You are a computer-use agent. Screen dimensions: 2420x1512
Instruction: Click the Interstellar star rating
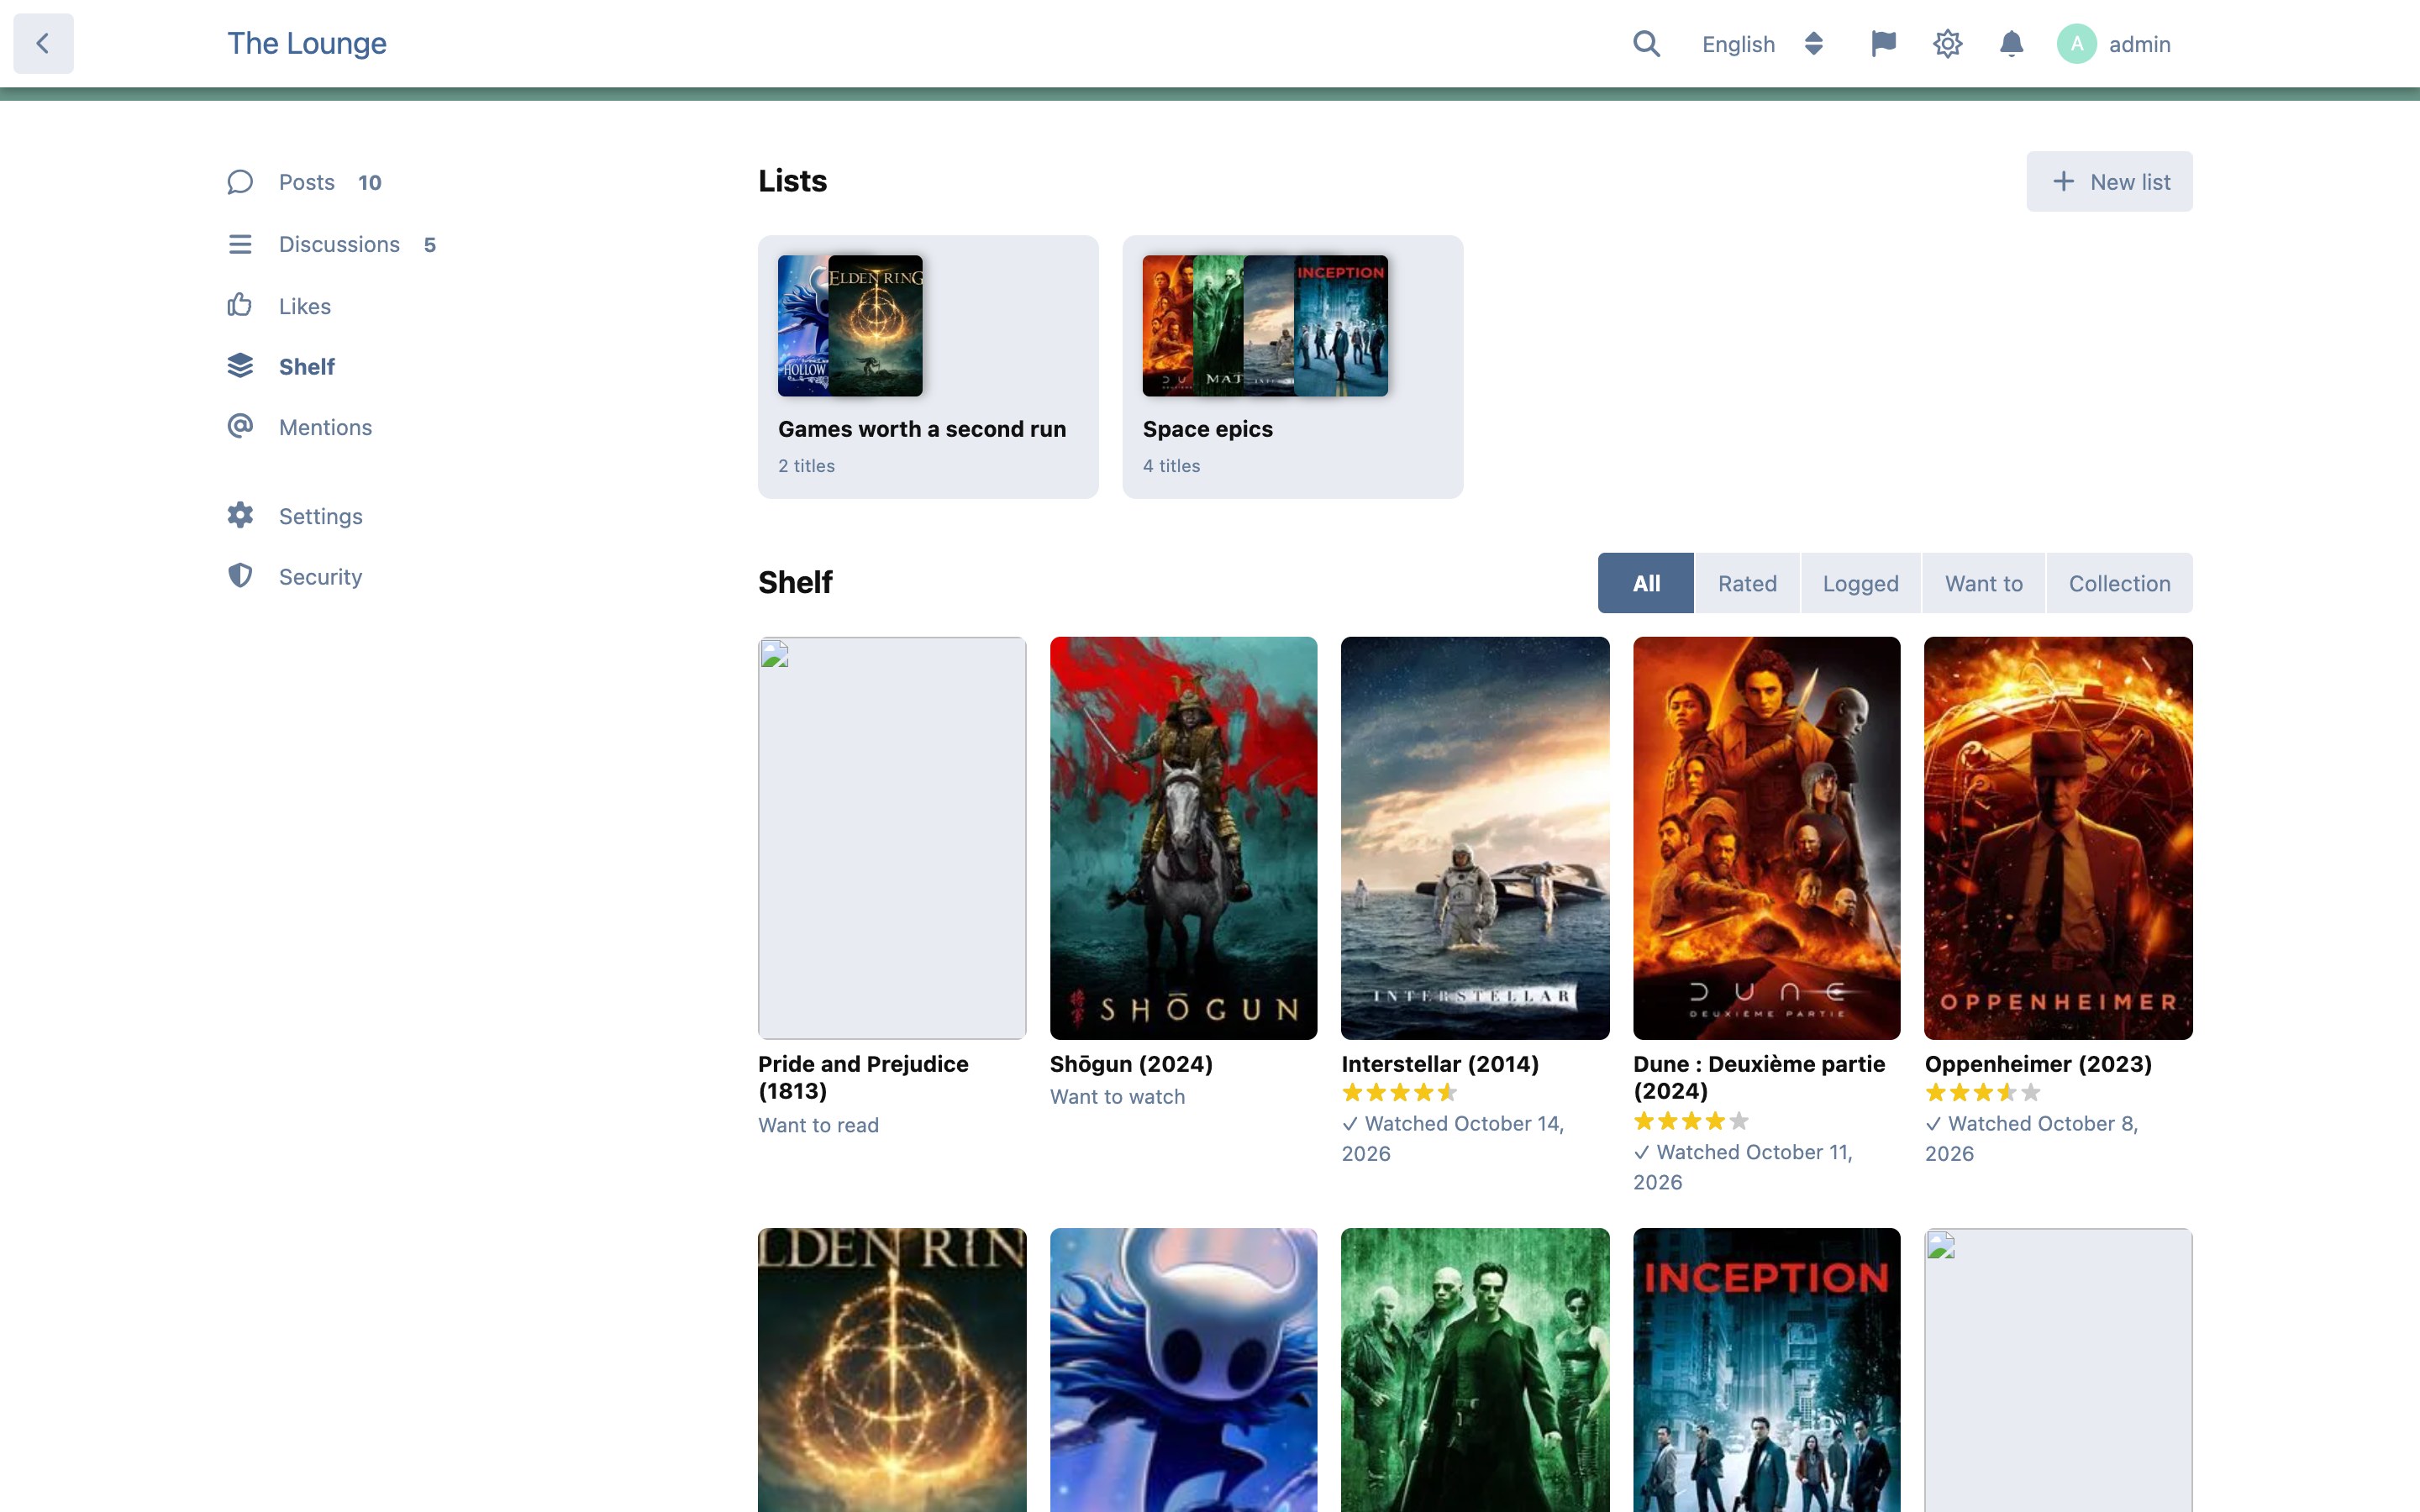click(1399, 1092)
